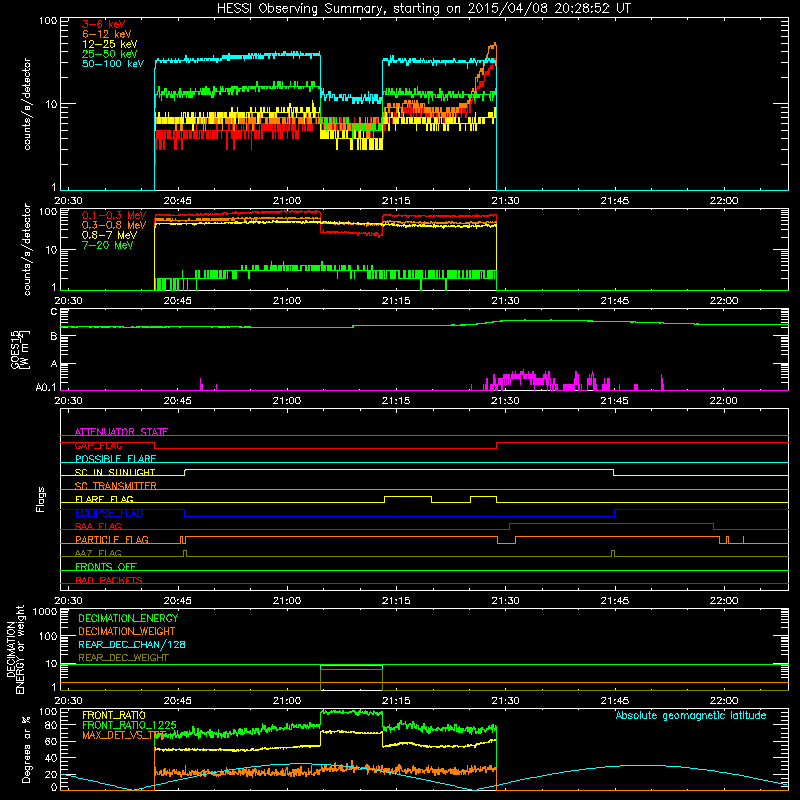Select the SC_TRANSMITTER flag label

pos(115,486)
